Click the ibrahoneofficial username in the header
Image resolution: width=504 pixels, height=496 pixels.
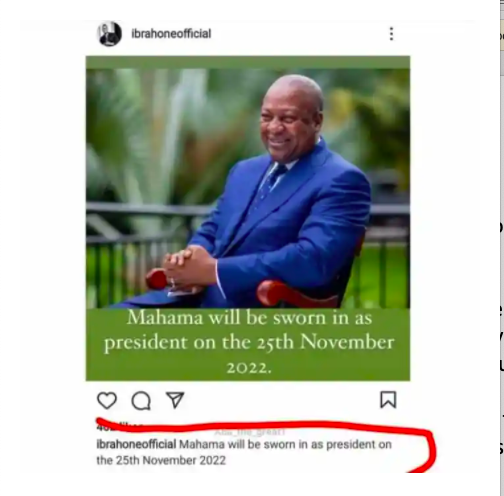point(171,34)
